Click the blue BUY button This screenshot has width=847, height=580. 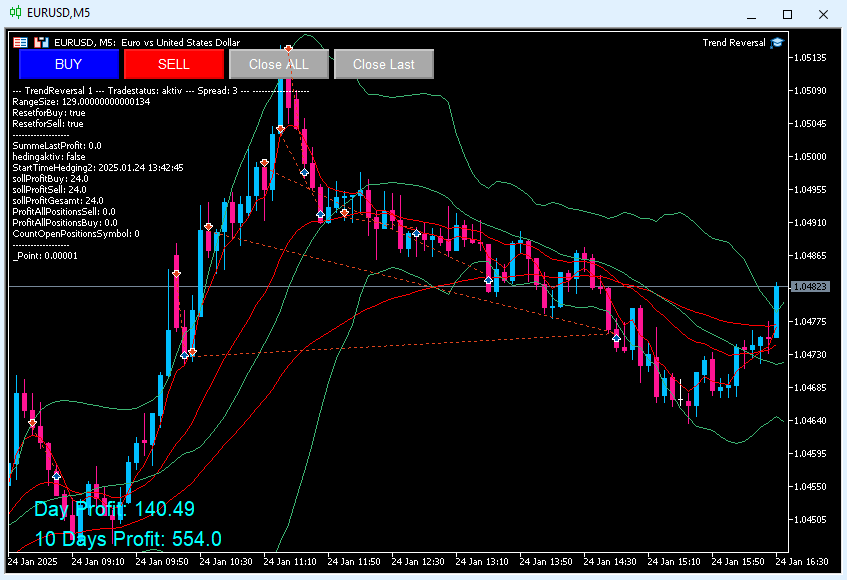69,64
